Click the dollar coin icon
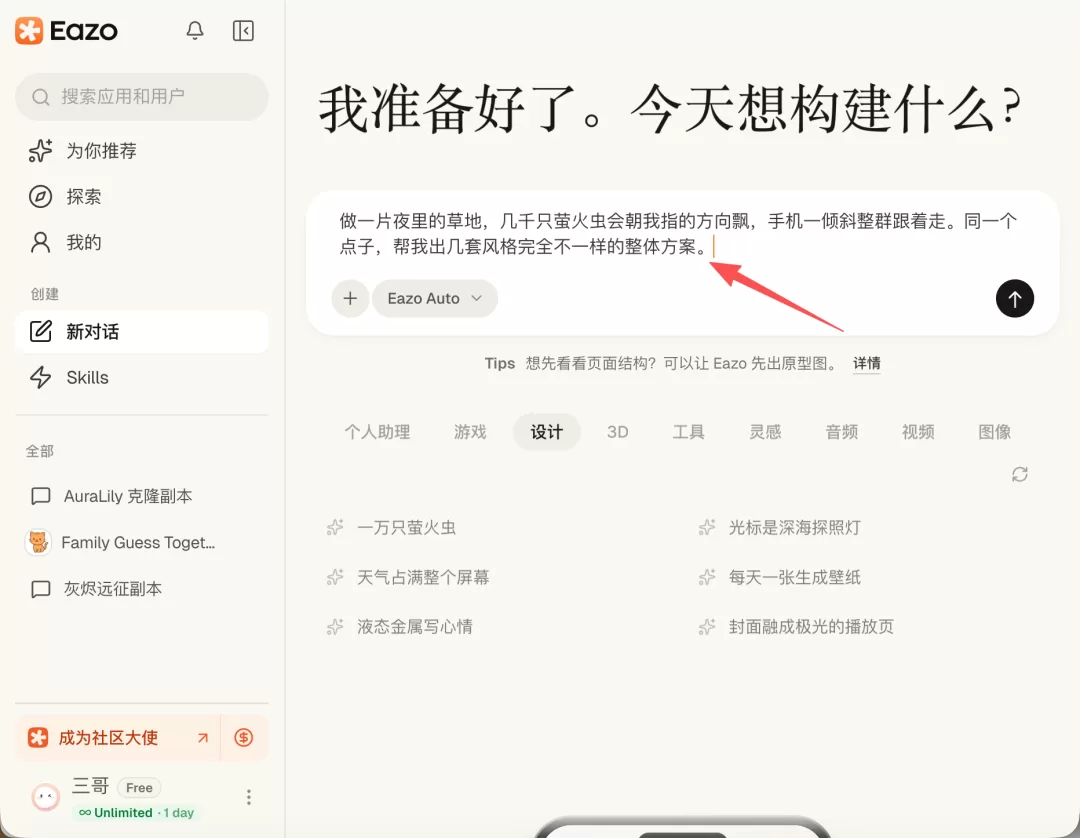The height and width of the screenshot is (838, 1080). point(244,737)
